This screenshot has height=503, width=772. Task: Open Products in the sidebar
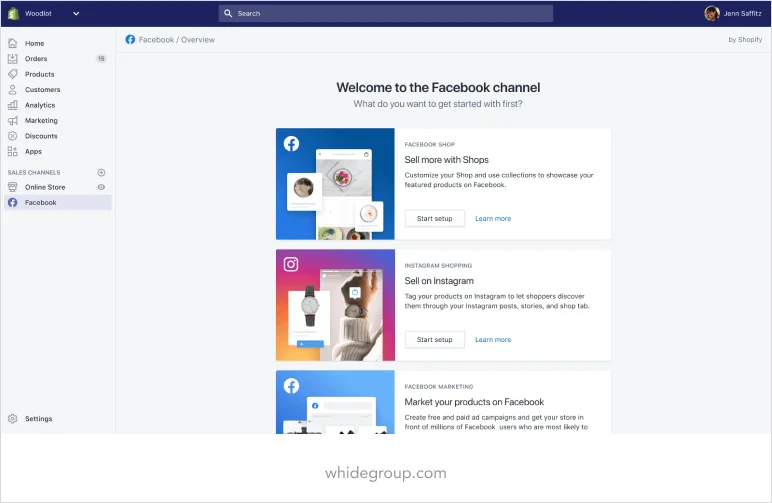39,74
